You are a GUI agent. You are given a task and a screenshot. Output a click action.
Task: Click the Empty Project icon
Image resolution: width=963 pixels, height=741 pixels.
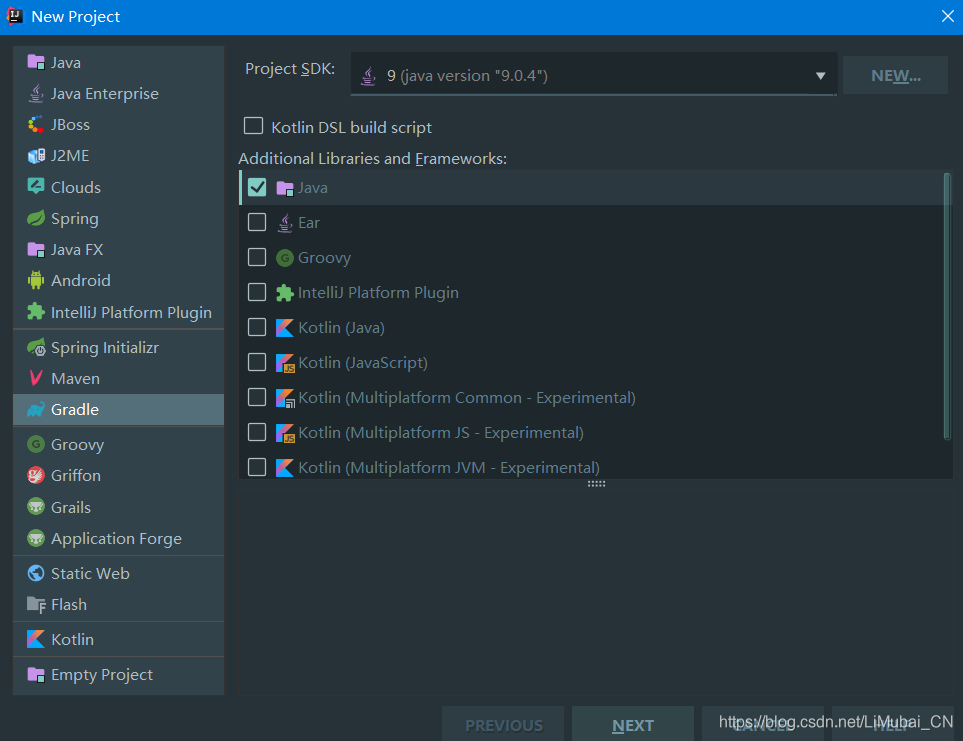pos(36,674)
